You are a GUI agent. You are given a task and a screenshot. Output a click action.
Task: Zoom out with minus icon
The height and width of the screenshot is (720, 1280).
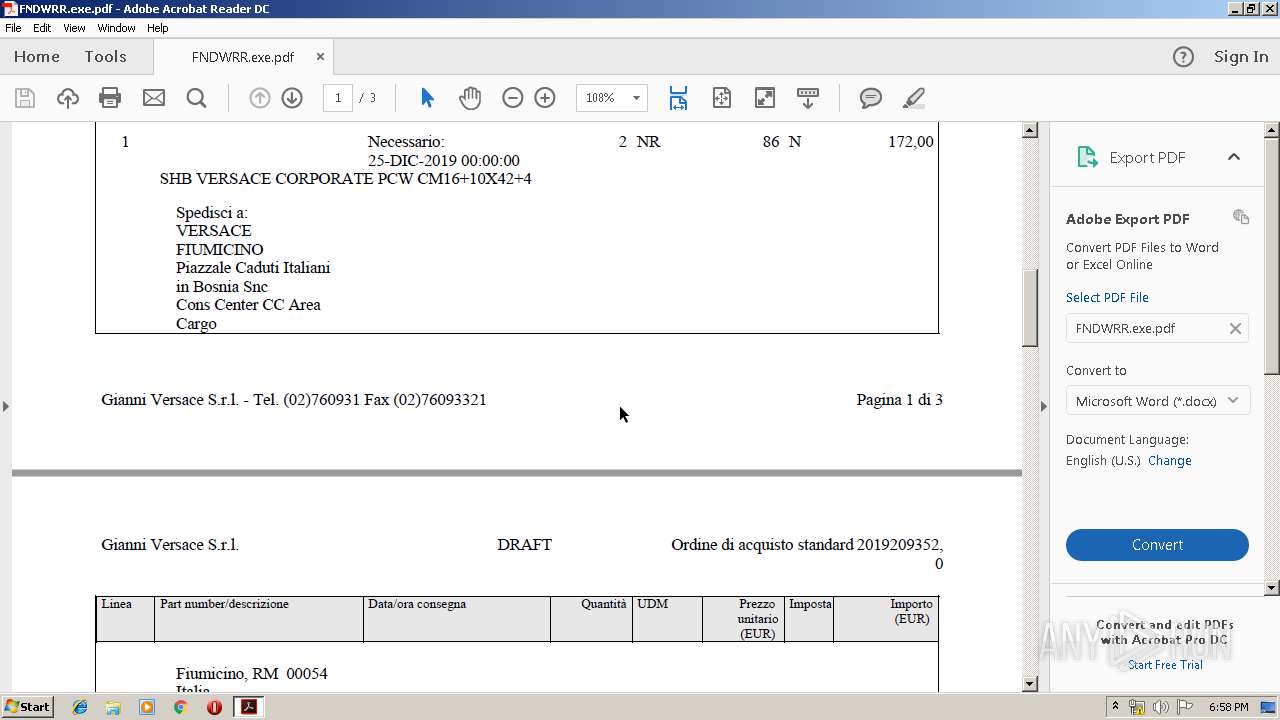[x=513, y=98]
